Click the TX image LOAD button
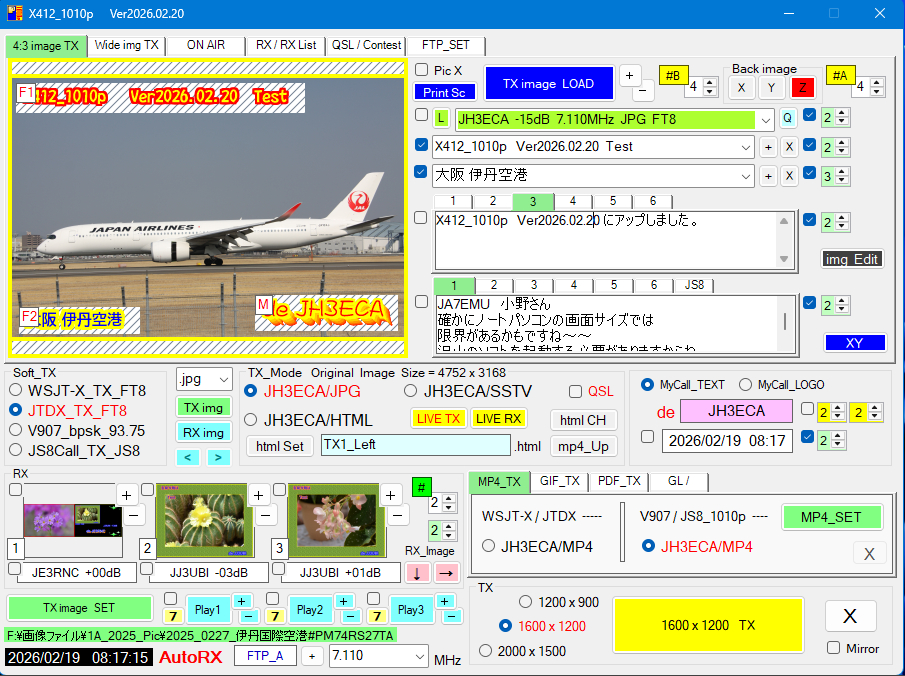Image resolution: width=905 pixels, height=676 pixels. pos(548,85)
